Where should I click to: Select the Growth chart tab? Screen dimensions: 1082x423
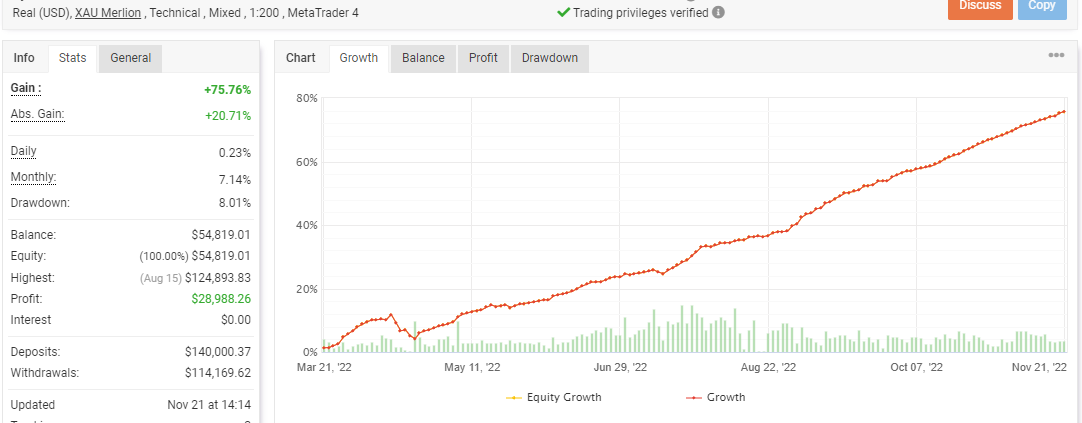coord(358,58)
